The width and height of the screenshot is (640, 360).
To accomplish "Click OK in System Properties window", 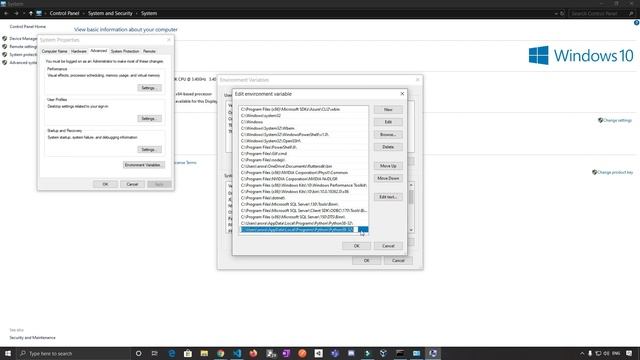I will point(105,184).
